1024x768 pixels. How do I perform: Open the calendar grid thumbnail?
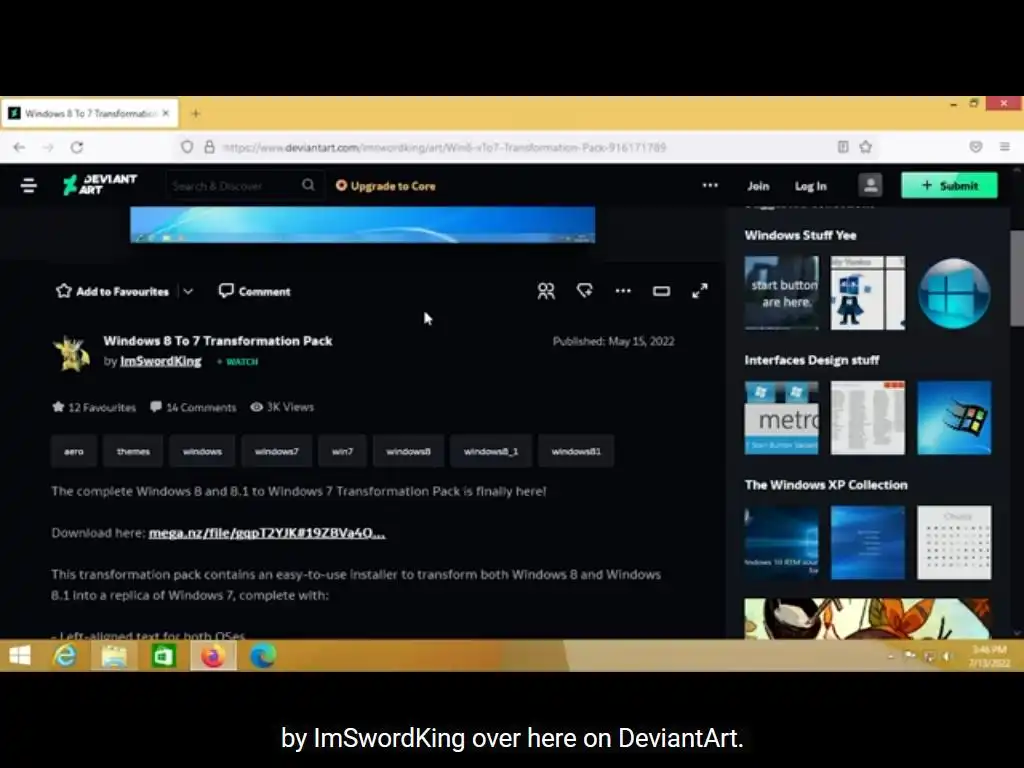point(954,542)
